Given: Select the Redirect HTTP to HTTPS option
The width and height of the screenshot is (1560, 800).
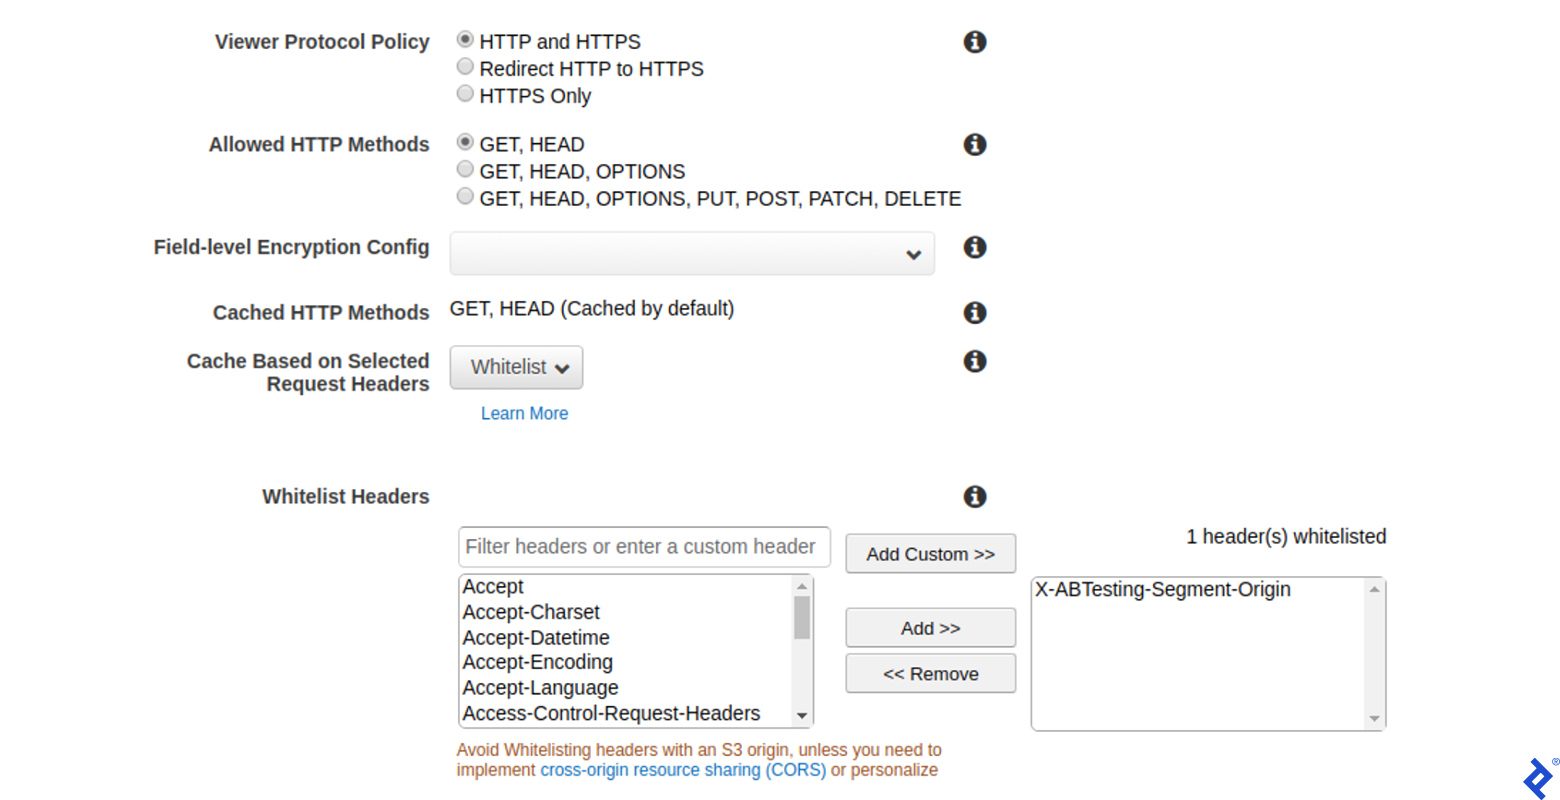Looking at the screenshot, I should pyautogui.click(x=464, y=66).
